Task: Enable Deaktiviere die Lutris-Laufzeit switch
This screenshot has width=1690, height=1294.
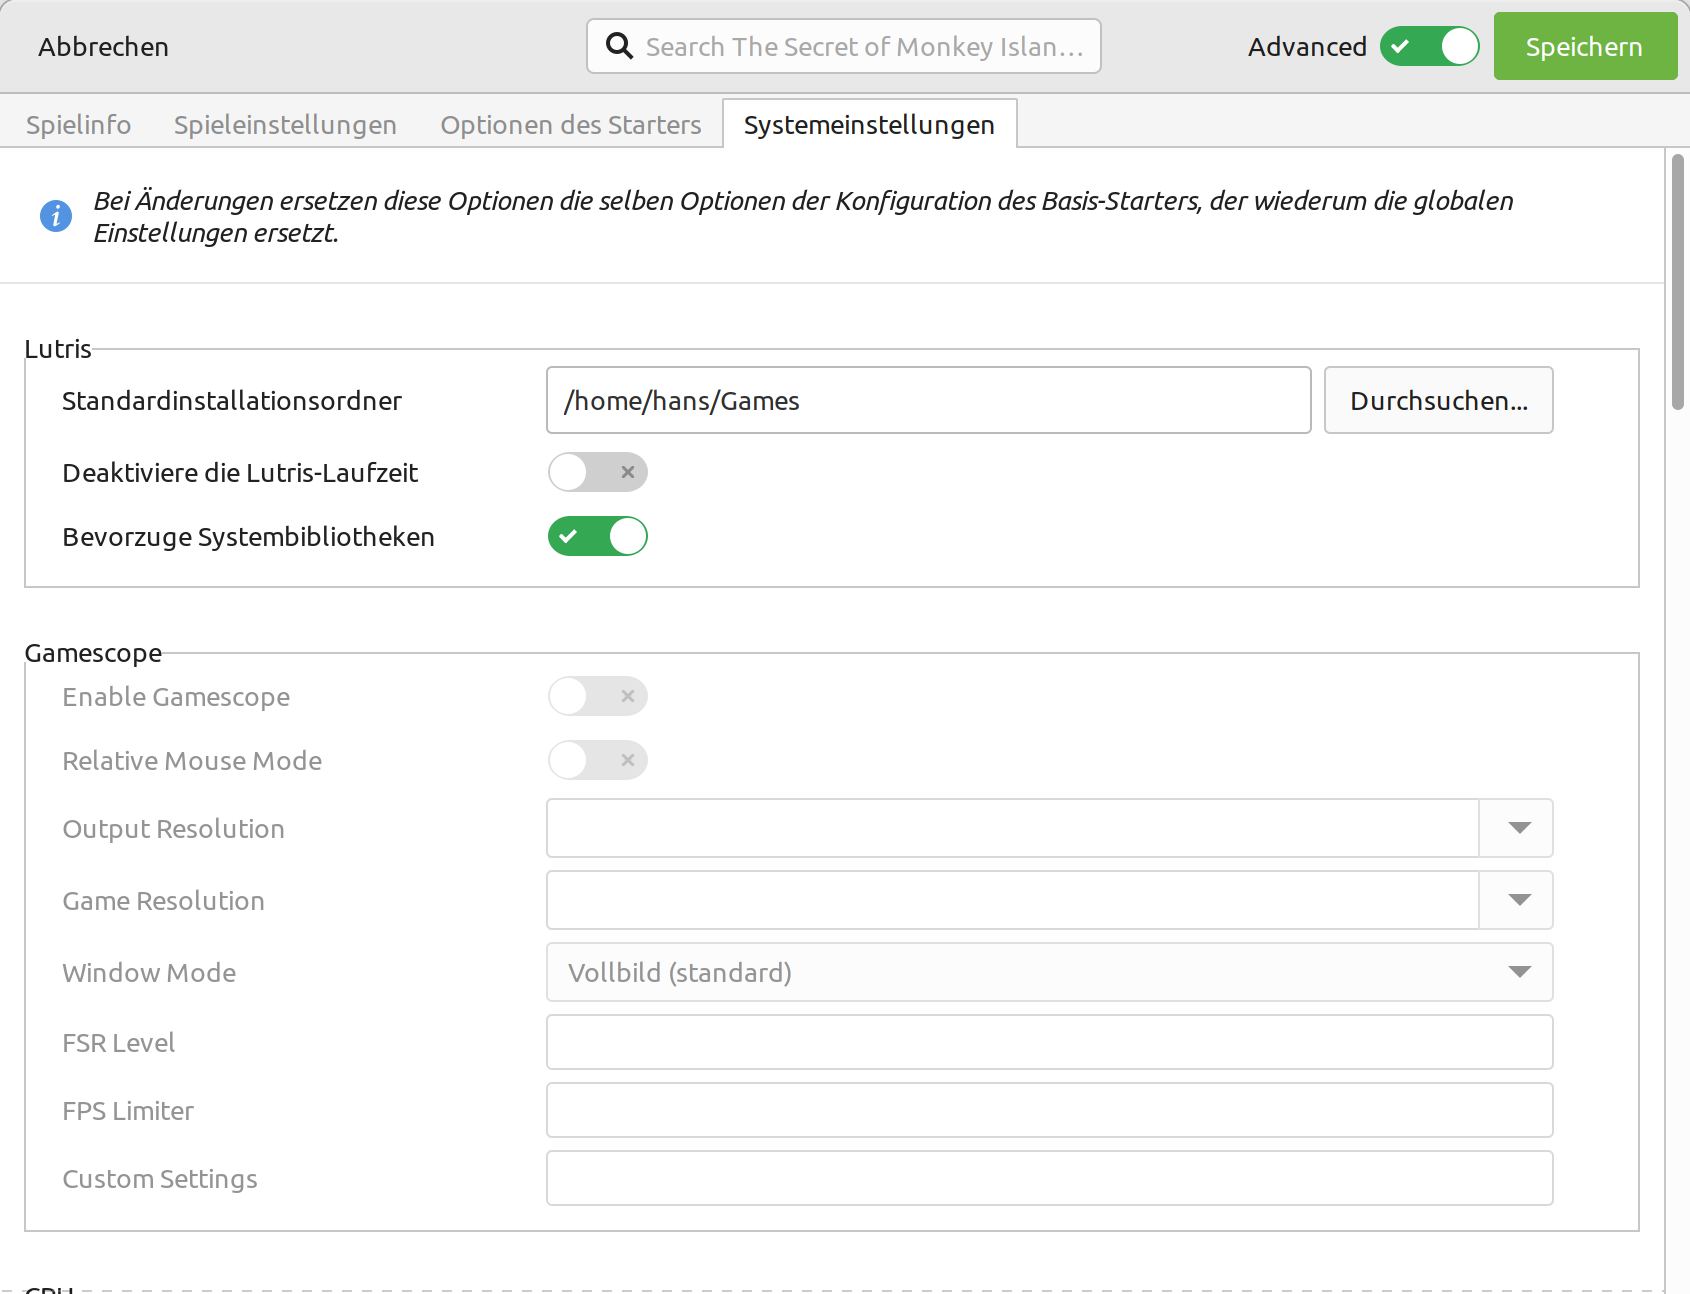Action: click(598, 472)
